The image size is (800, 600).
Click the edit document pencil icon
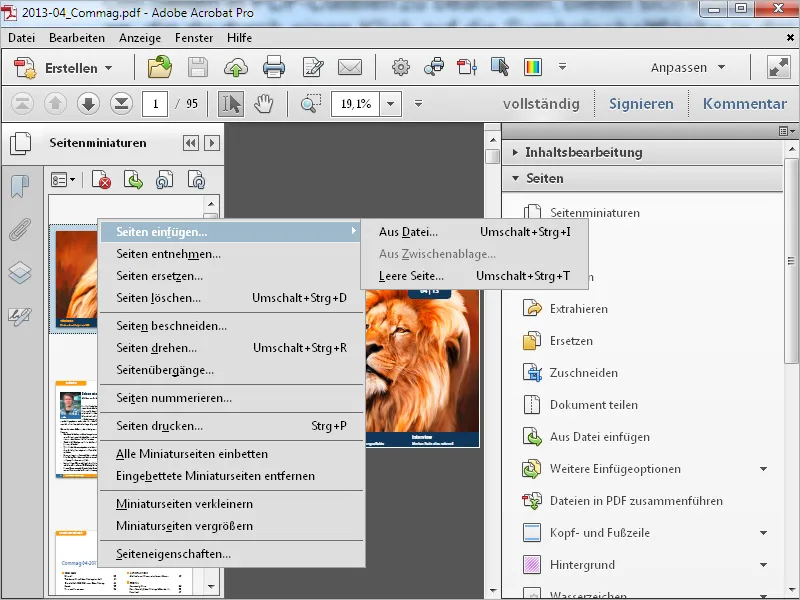(313, 67)
